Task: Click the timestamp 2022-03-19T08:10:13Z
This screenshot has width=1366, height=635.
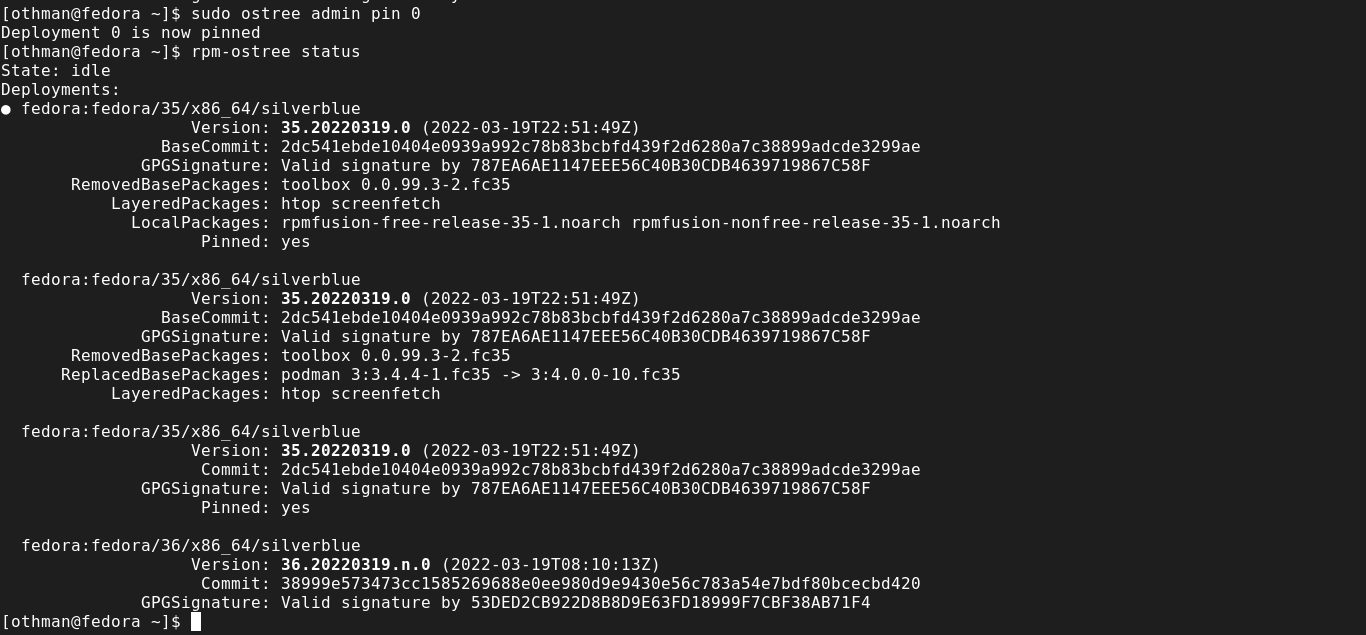Action: click(551, 565)
